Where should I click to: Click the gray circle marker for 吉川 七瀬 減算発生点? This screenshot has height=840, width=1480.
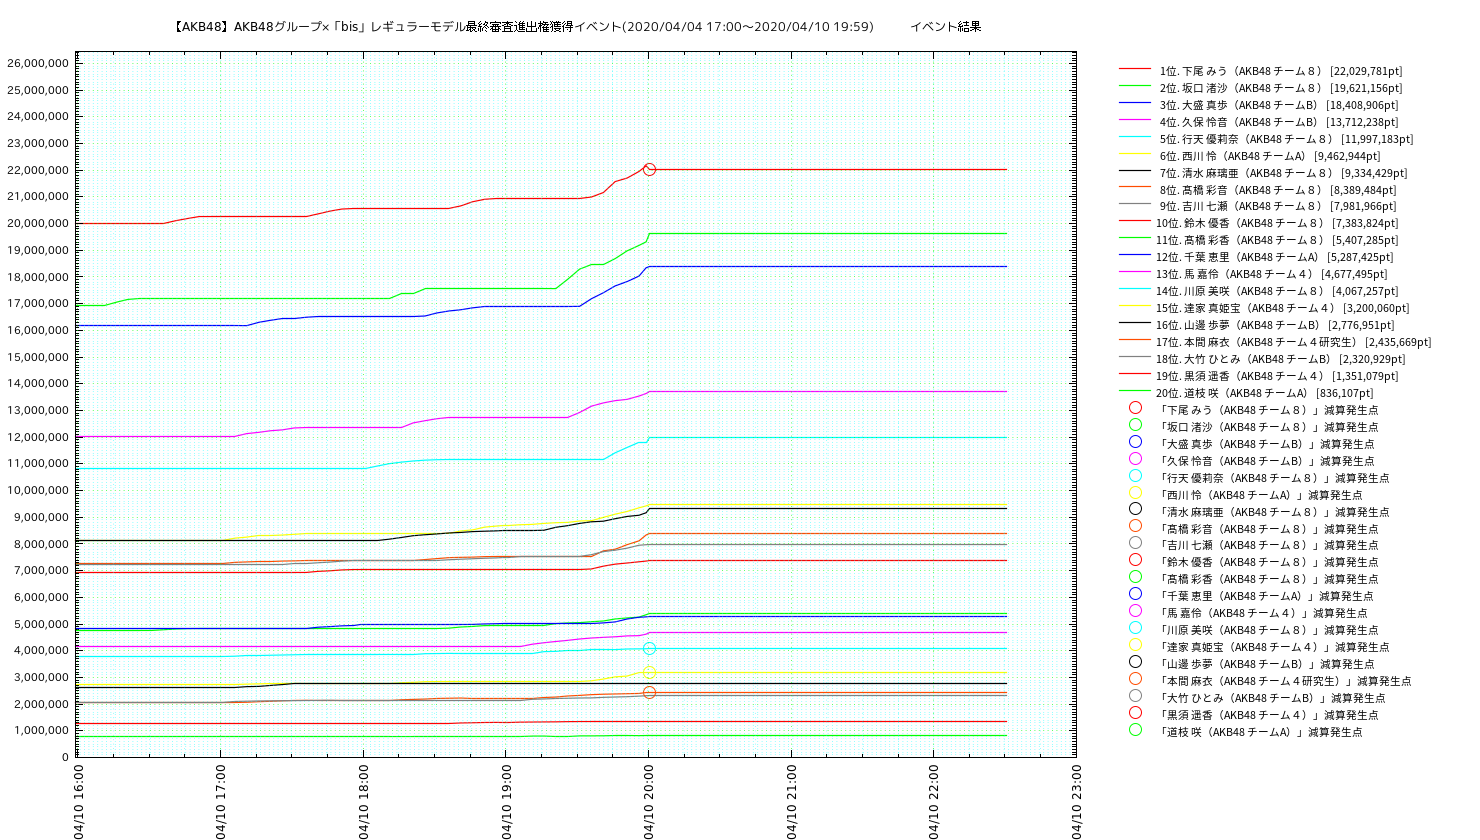pos(1135,543)
